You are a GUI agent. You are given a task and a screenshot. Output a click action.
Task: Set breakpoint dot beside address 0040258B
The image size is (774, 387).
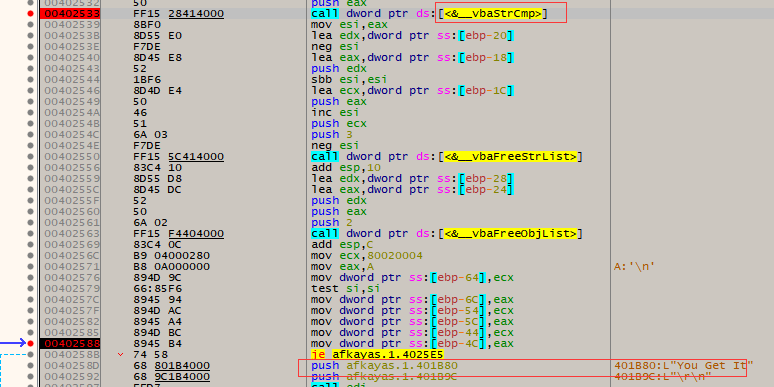(x=31, y=354)
